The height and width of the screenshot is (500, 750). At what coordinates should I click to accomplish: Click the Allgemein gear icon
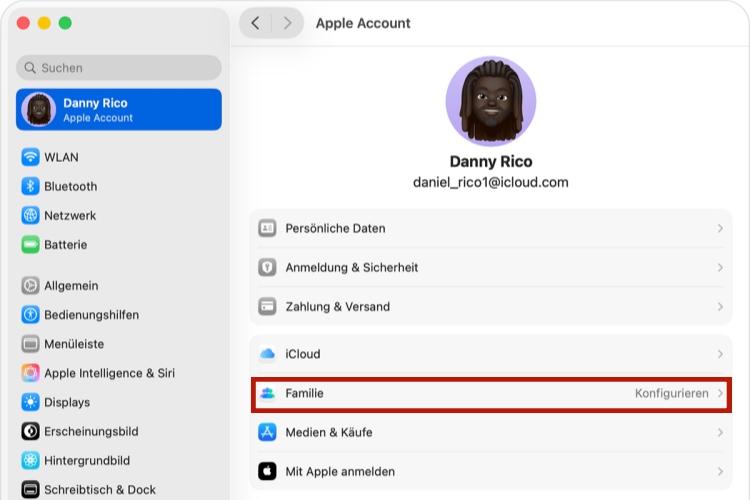[x=30, y=286]
